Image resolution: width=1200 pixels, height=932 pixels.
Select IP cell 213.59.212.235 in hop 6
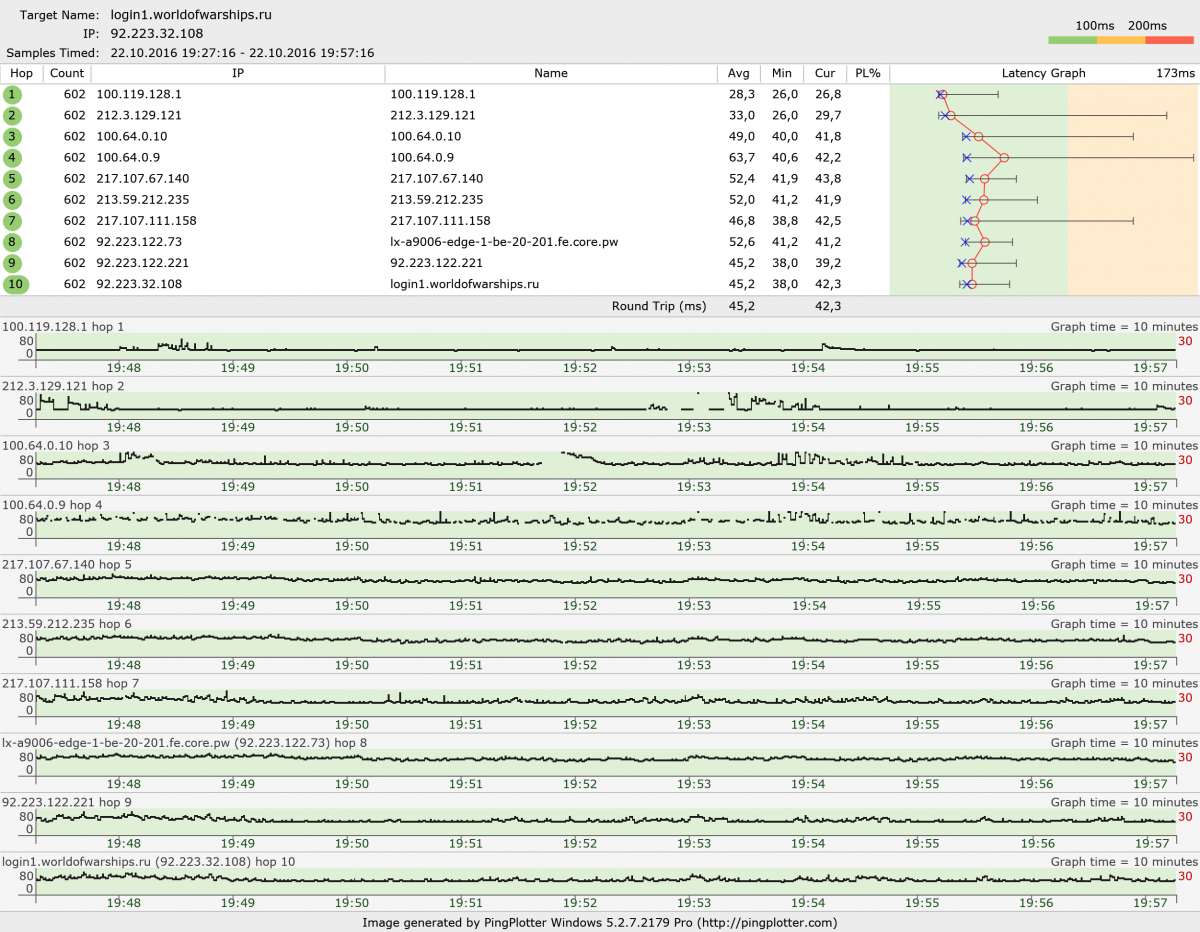point(143,199)
